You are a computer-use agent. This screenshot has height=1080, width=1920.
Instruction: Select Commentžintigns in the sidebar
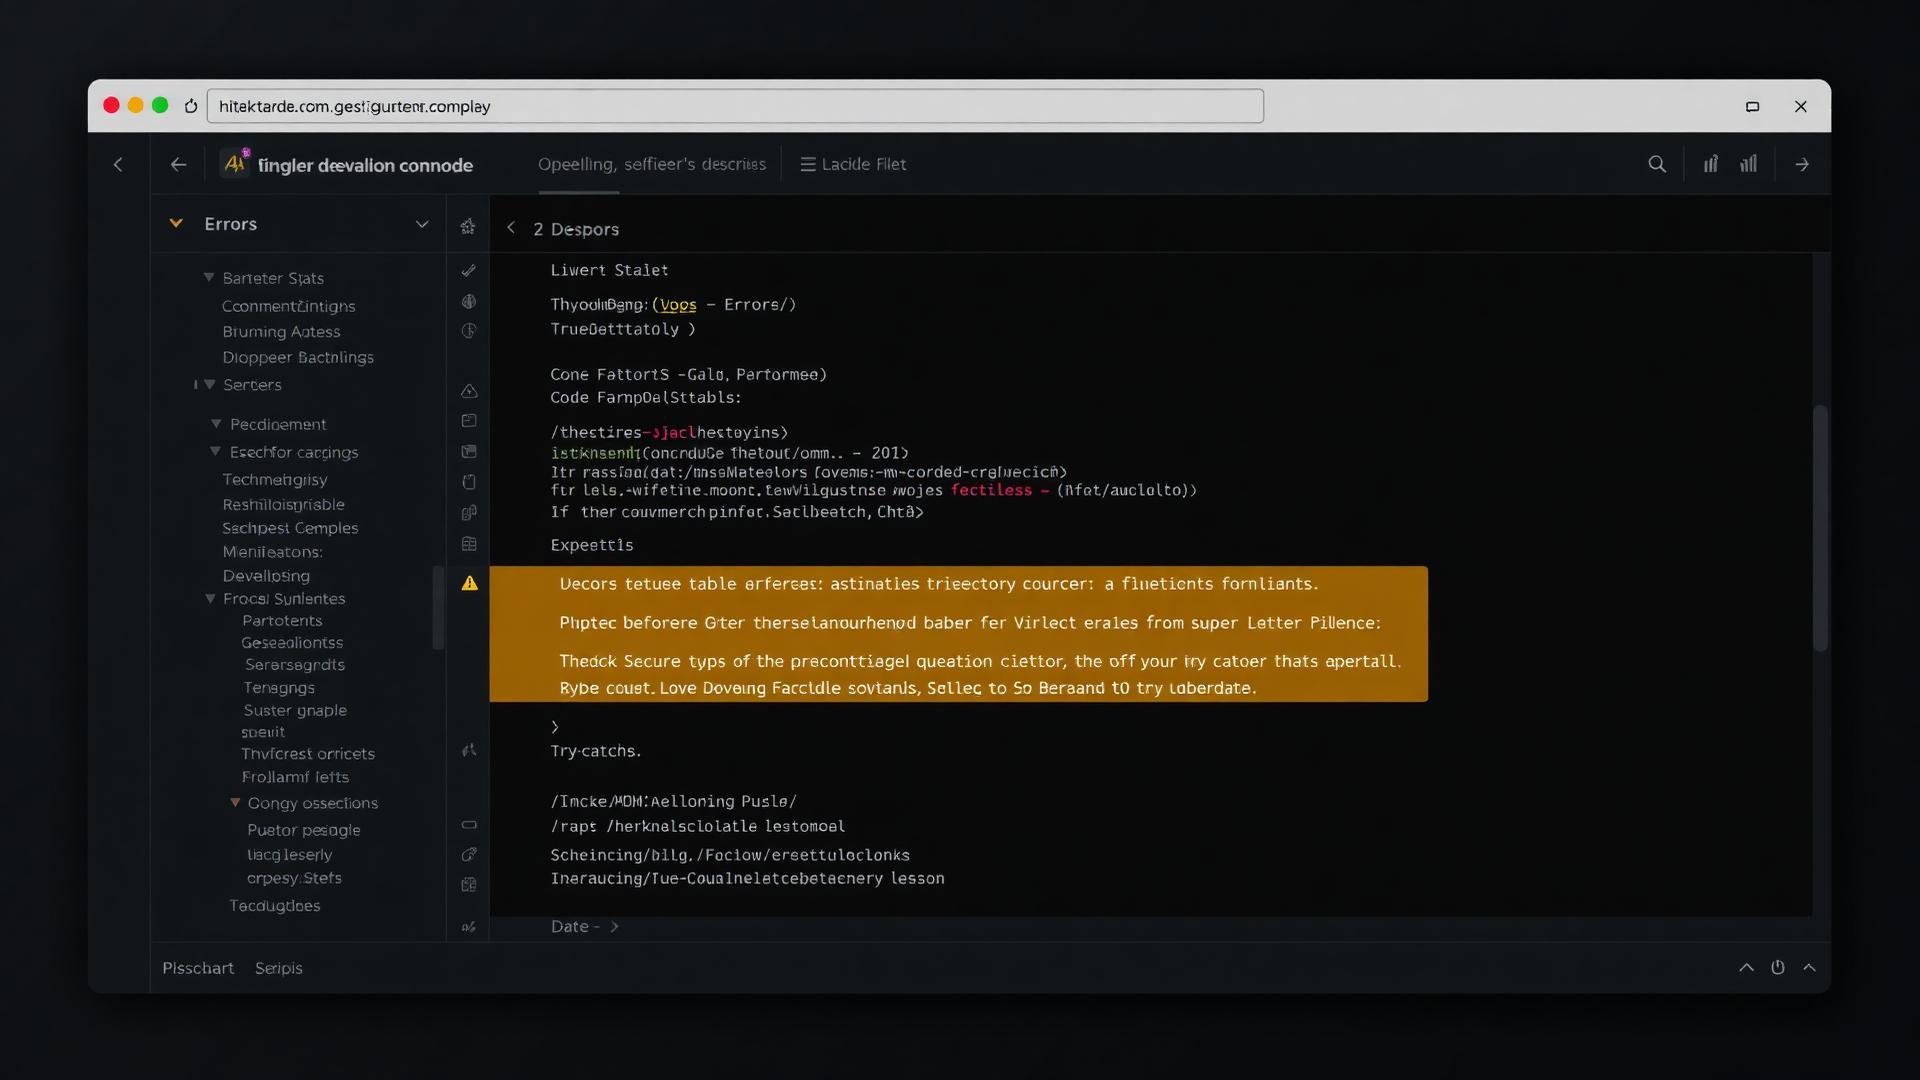click(x=288, y=306)
